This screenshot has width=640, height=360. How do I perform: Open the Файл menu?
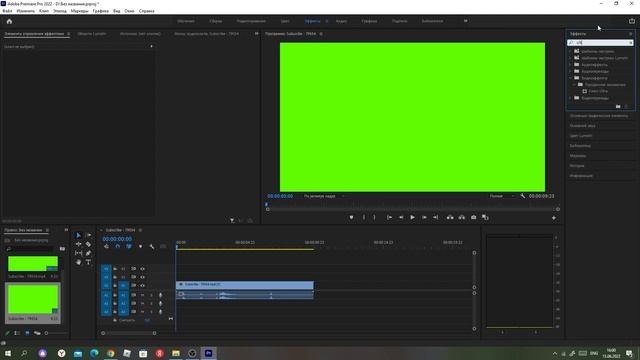click(7, 11)
